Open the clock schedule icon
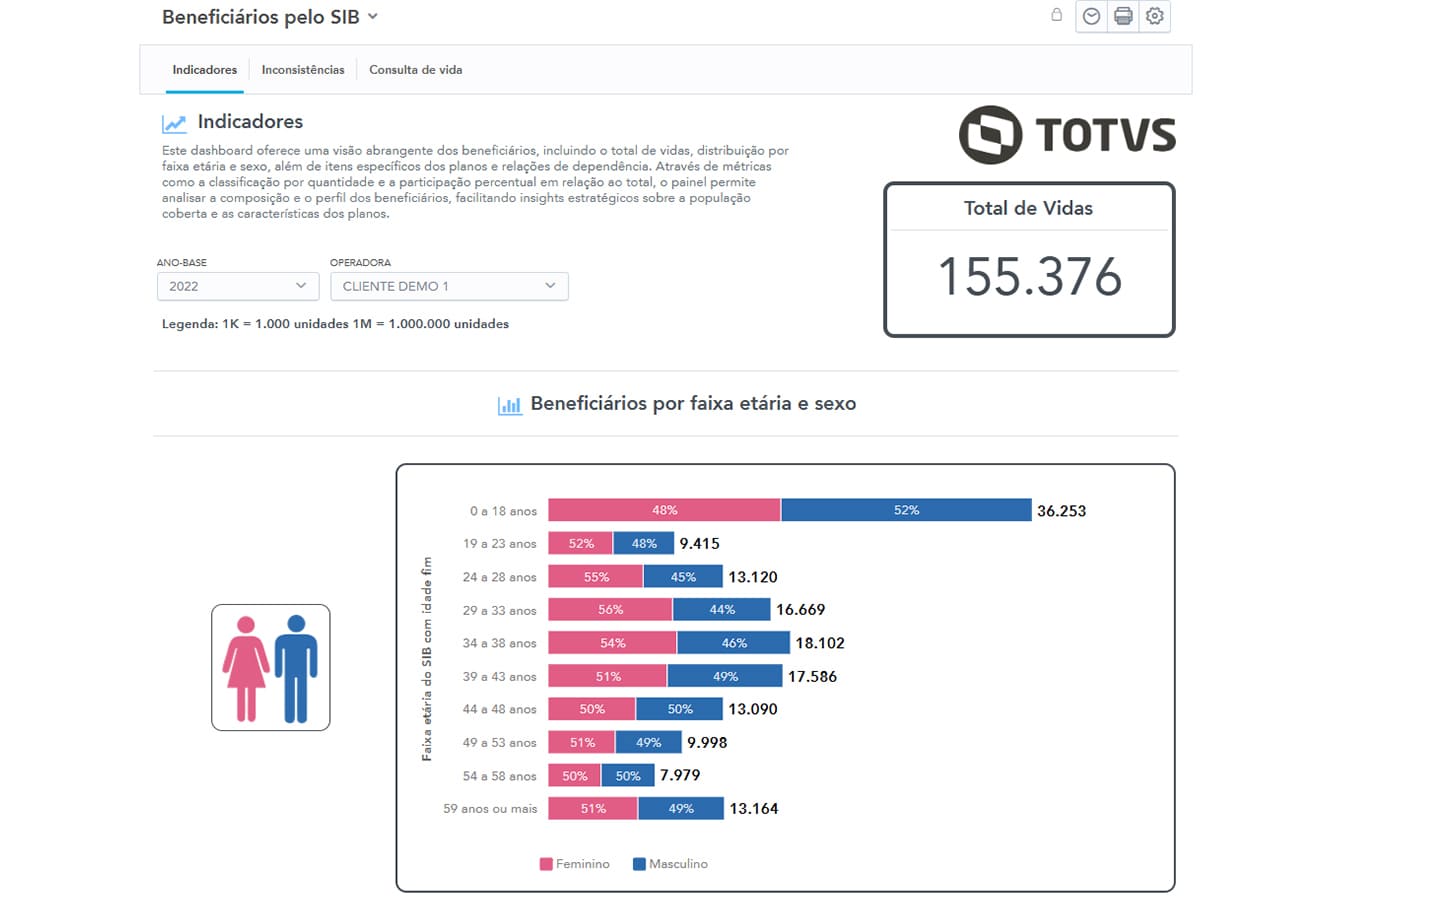 tap(1091, 16)
